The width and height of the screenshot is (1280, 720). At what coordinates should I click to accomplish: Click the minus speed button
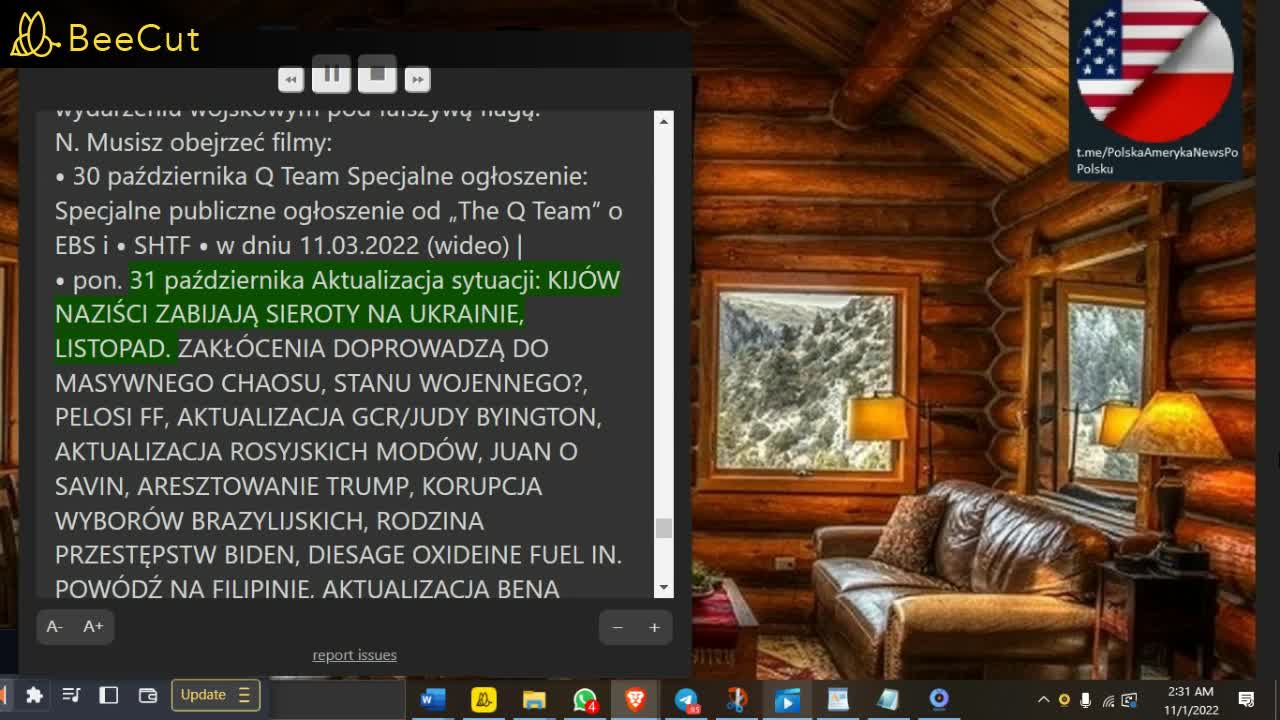(x=617, y=627)
